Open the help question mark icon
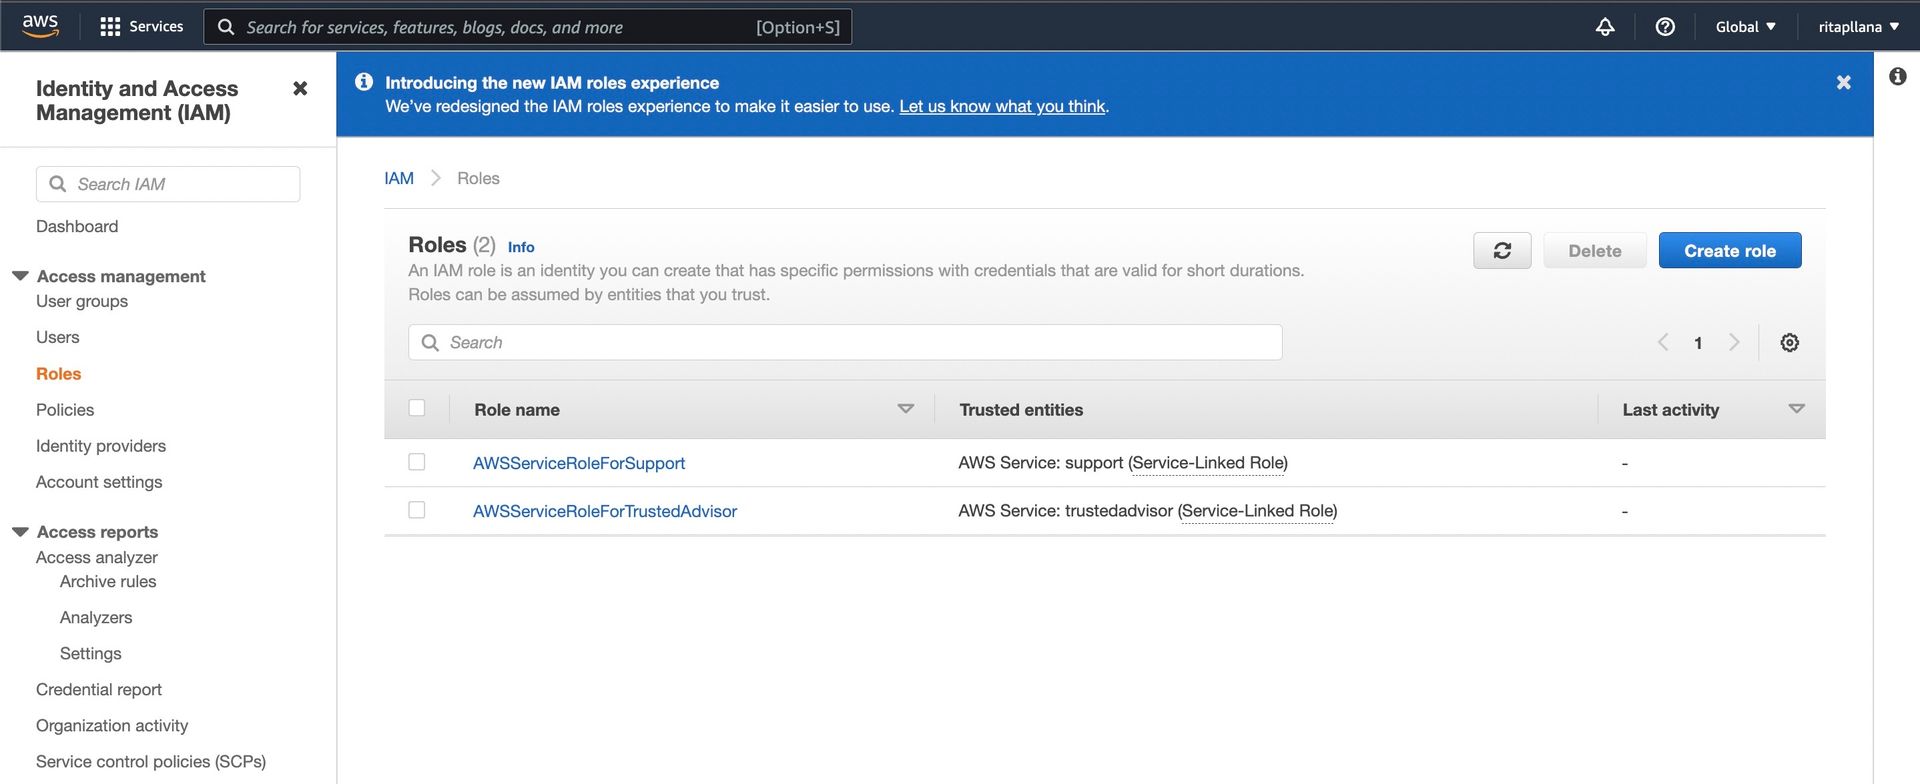This screenshot has height=784, width=1920. coord(1665,27)
